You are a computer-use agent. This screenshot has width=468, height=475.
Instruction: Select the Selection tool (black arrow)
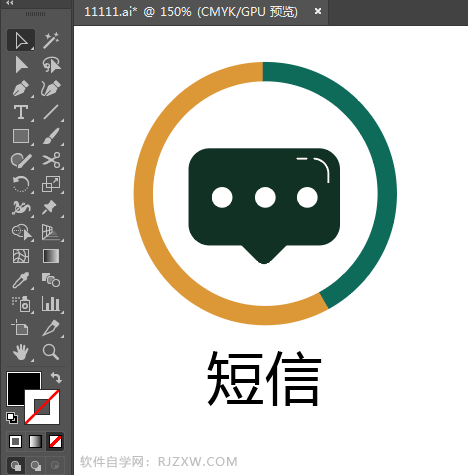pyautogui.click(x=21, y=40)
